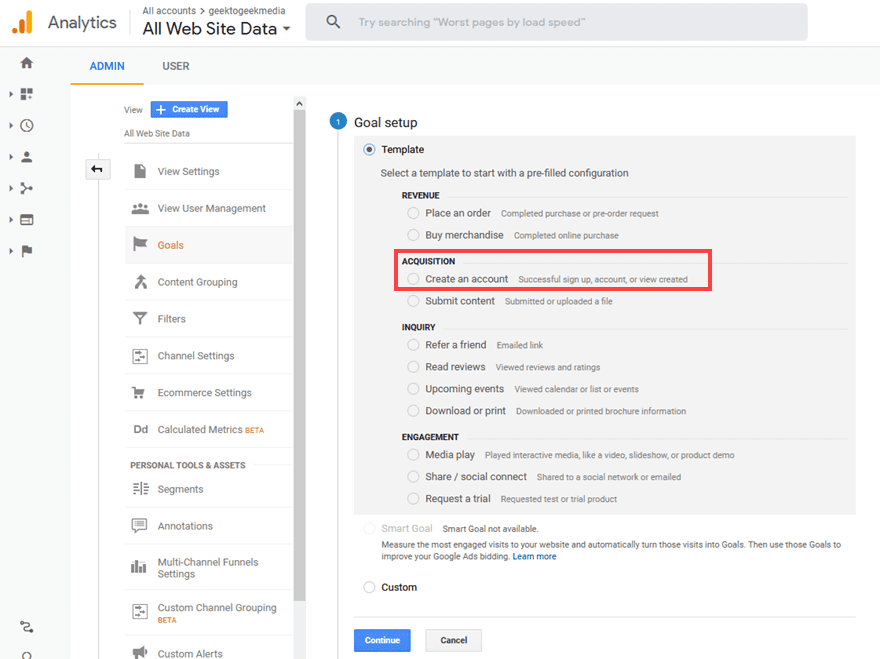Click the Conversions flag icon in sidebar
This screenshot has width=880, height=659.
point(27,251)
